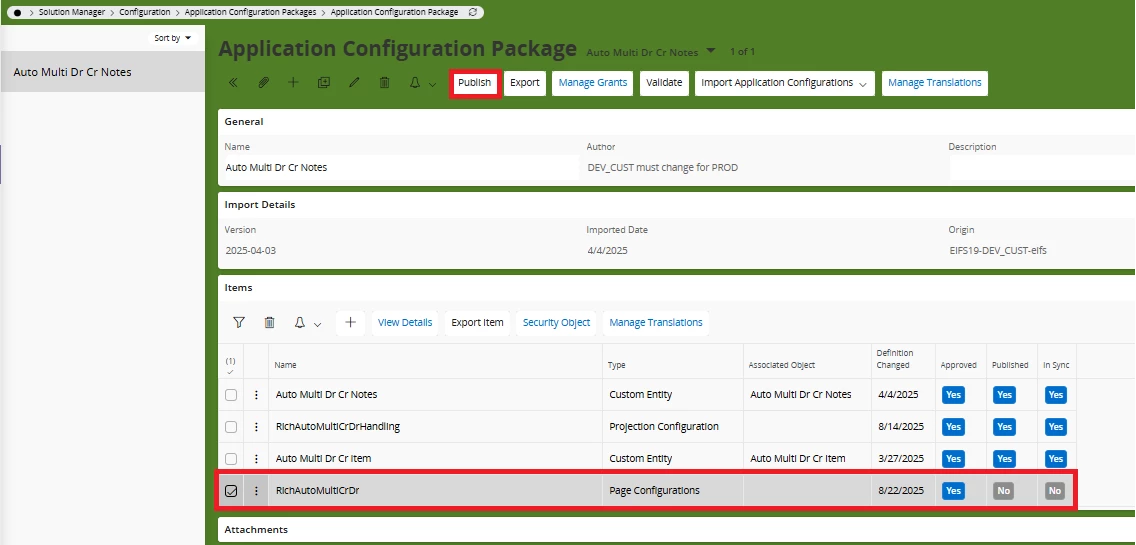Open Security Object
The image size is (1136, 545).
[556, 323]
